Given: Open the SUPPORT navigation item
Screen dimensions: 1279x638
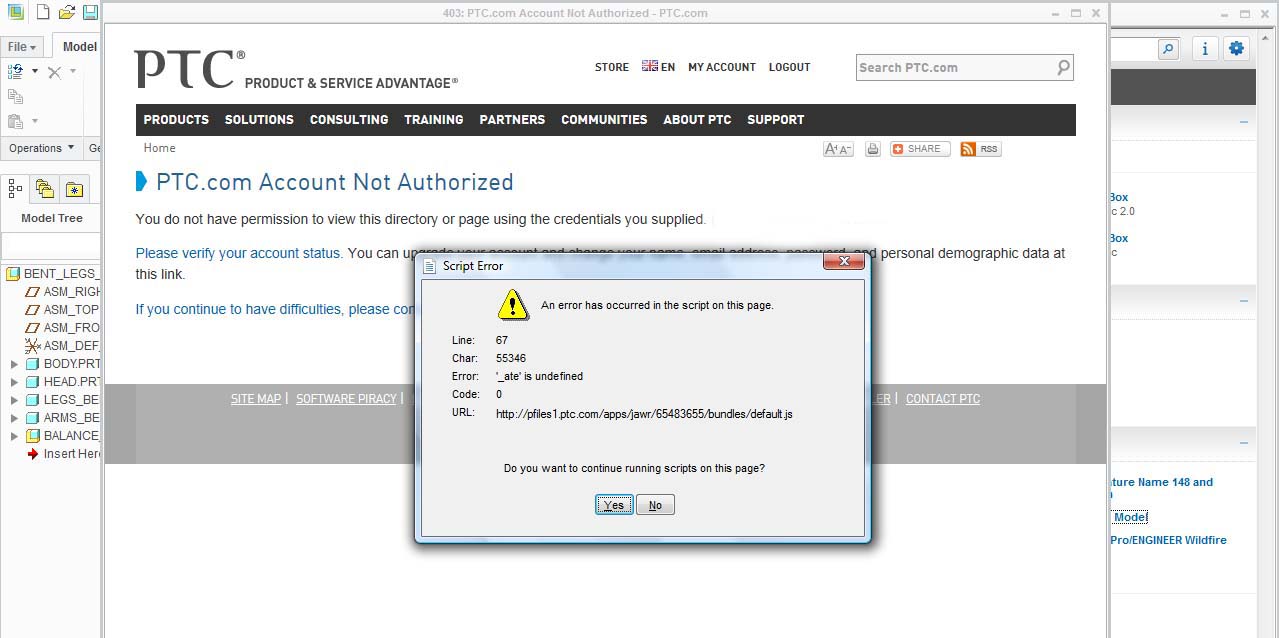Looking at the screenshot, I should pos(776,119).
